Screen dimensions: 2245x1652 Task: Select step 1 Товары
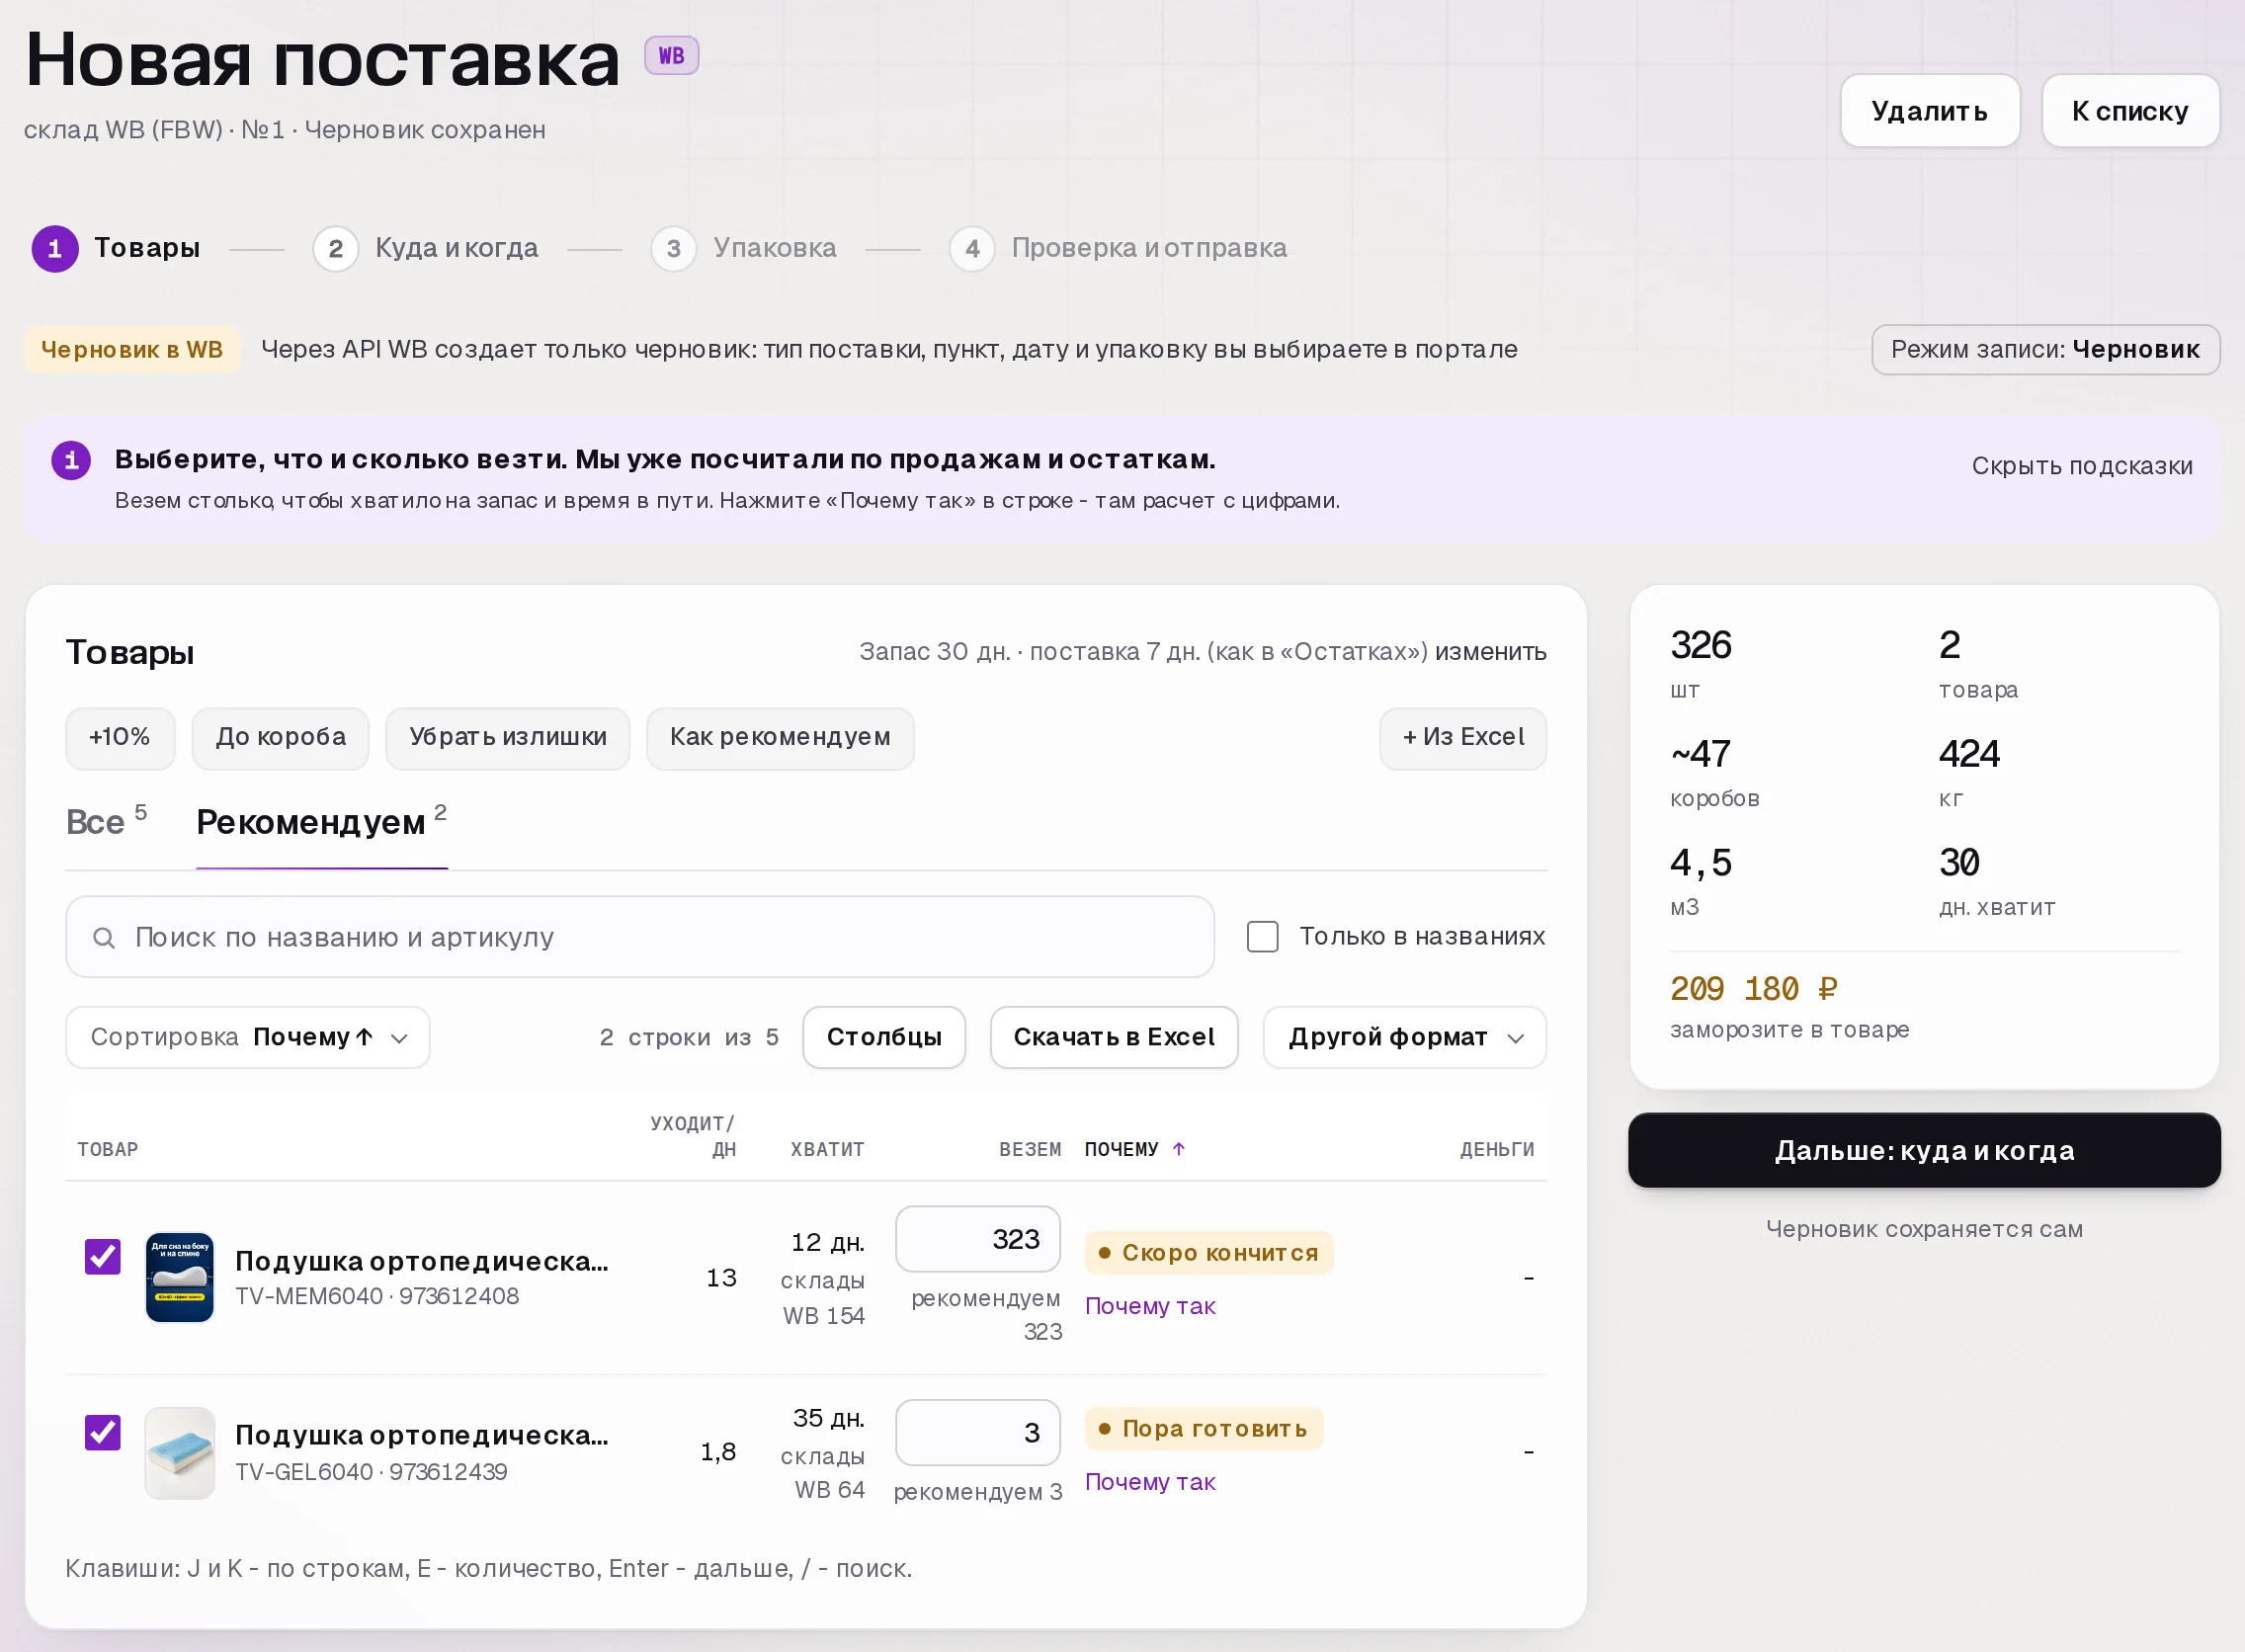point(116,248)
